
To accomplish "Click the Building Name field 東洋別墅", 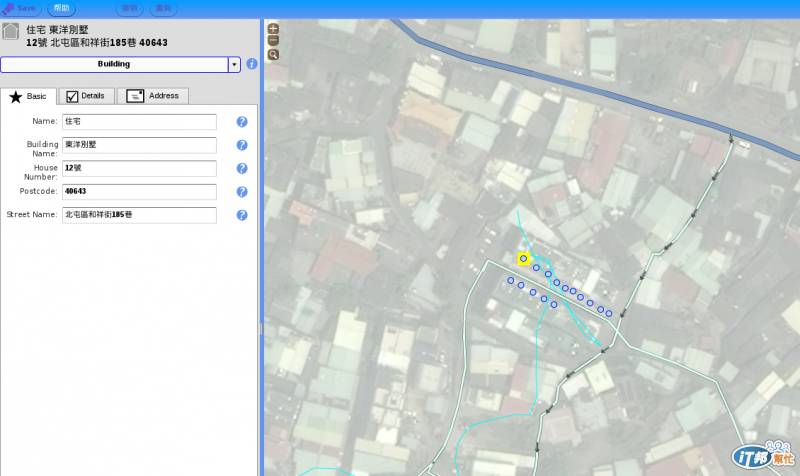I will (x=139, y=145).
